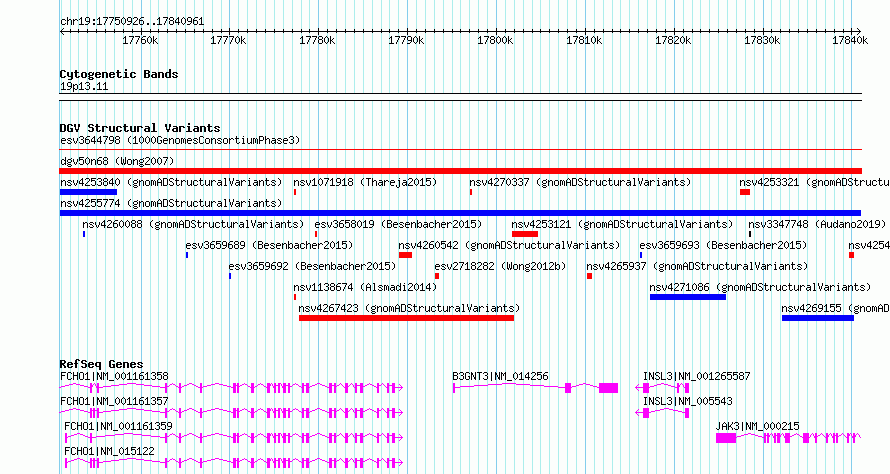The width and height of the screenshot is (890, 474).
Task: Select the dgv50n68 Wong2007 red variant bar
Action: [x=461, y=171]
